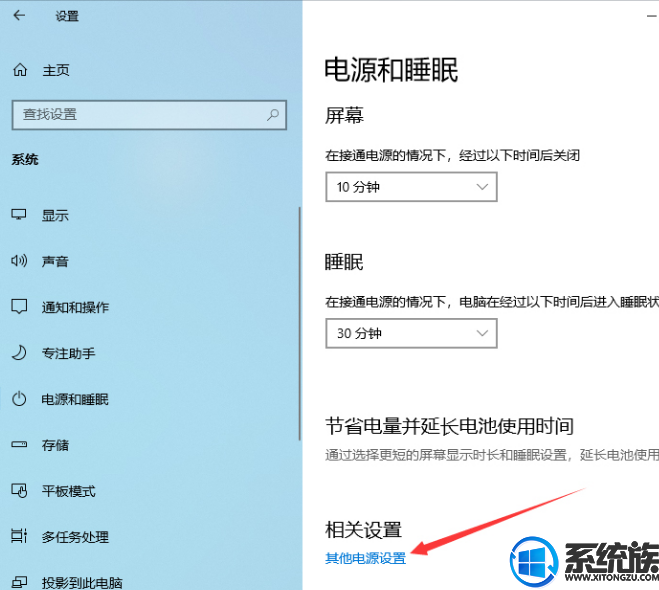
Task: Click the sidebar vertical scrollbar
Action: pyautogui.click(x=300, y=324)
